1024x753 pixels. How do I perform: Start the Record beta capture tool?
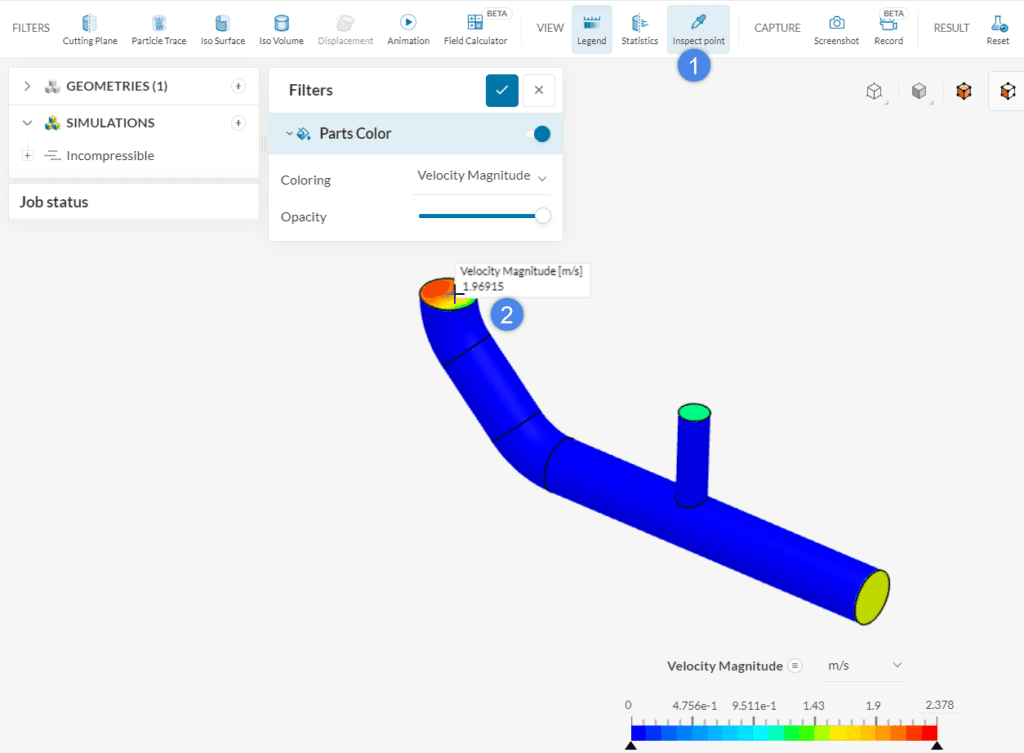pos(888,27)
